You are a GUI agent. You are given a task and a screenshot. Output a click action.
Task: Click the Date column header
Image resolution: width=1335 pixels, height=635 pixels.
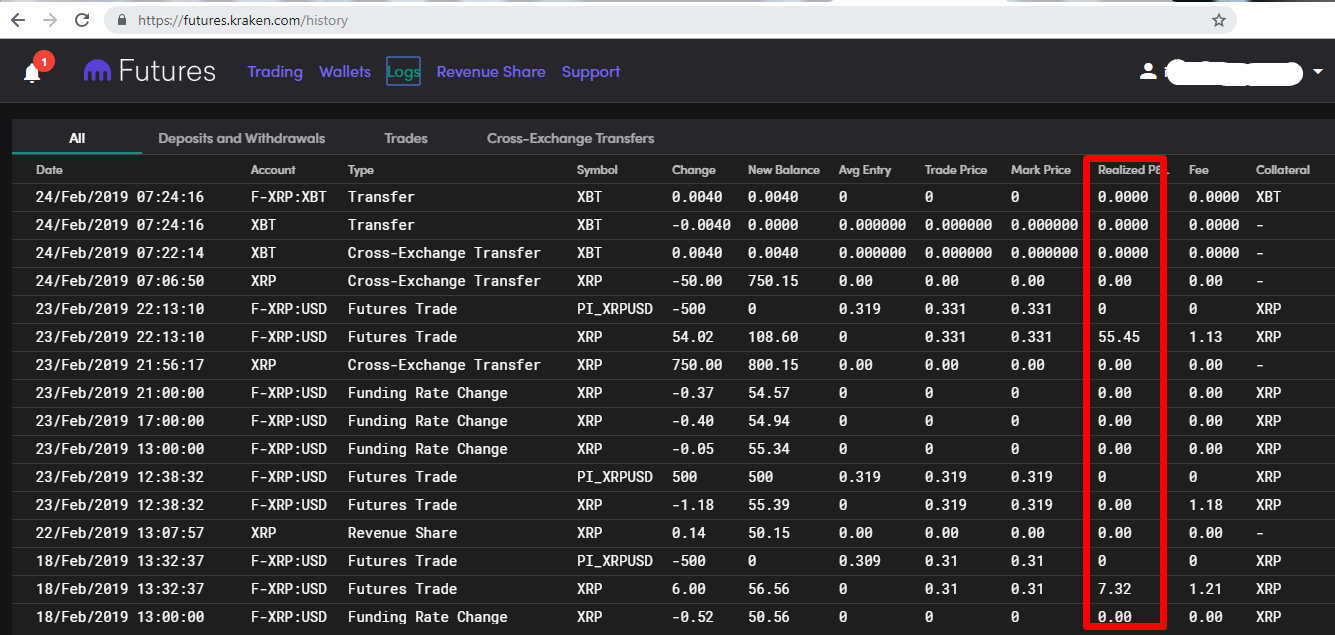pyautogui.click(x=48, y=170)
